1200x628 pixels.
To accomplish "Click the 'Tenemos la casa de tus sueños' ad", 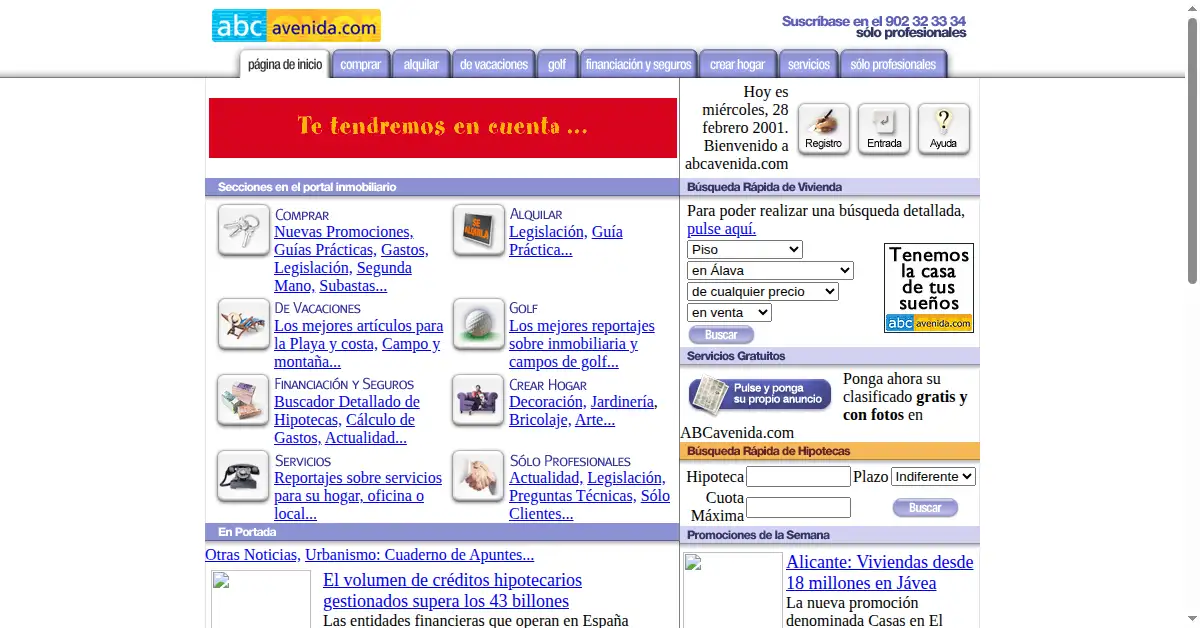I will tap(929, 288).
